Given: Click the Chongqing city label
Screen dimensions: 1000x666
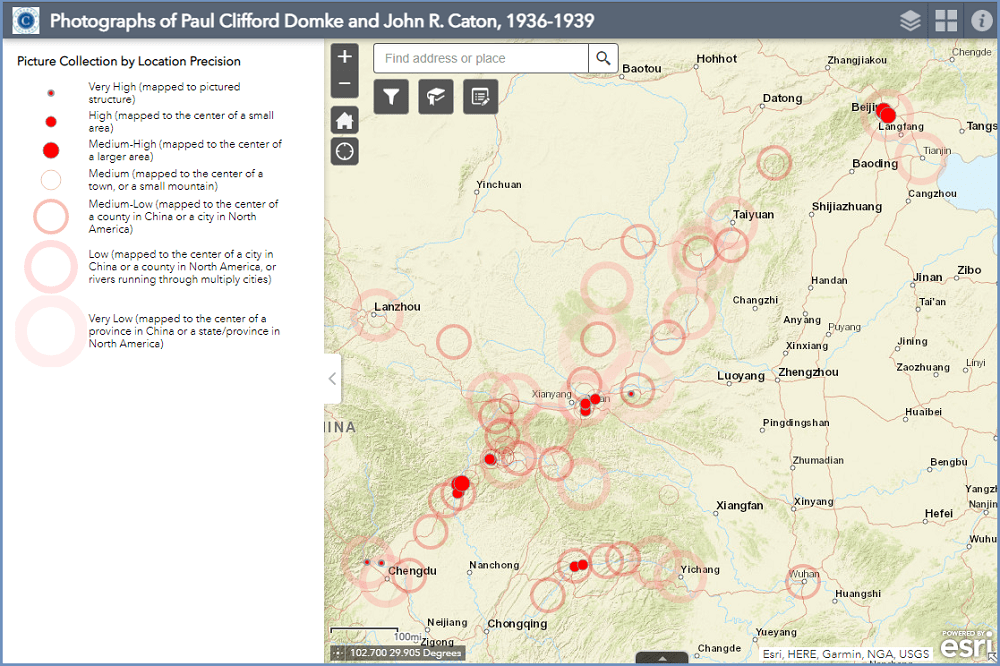Looking at the screenshot, I should [517, 624].
